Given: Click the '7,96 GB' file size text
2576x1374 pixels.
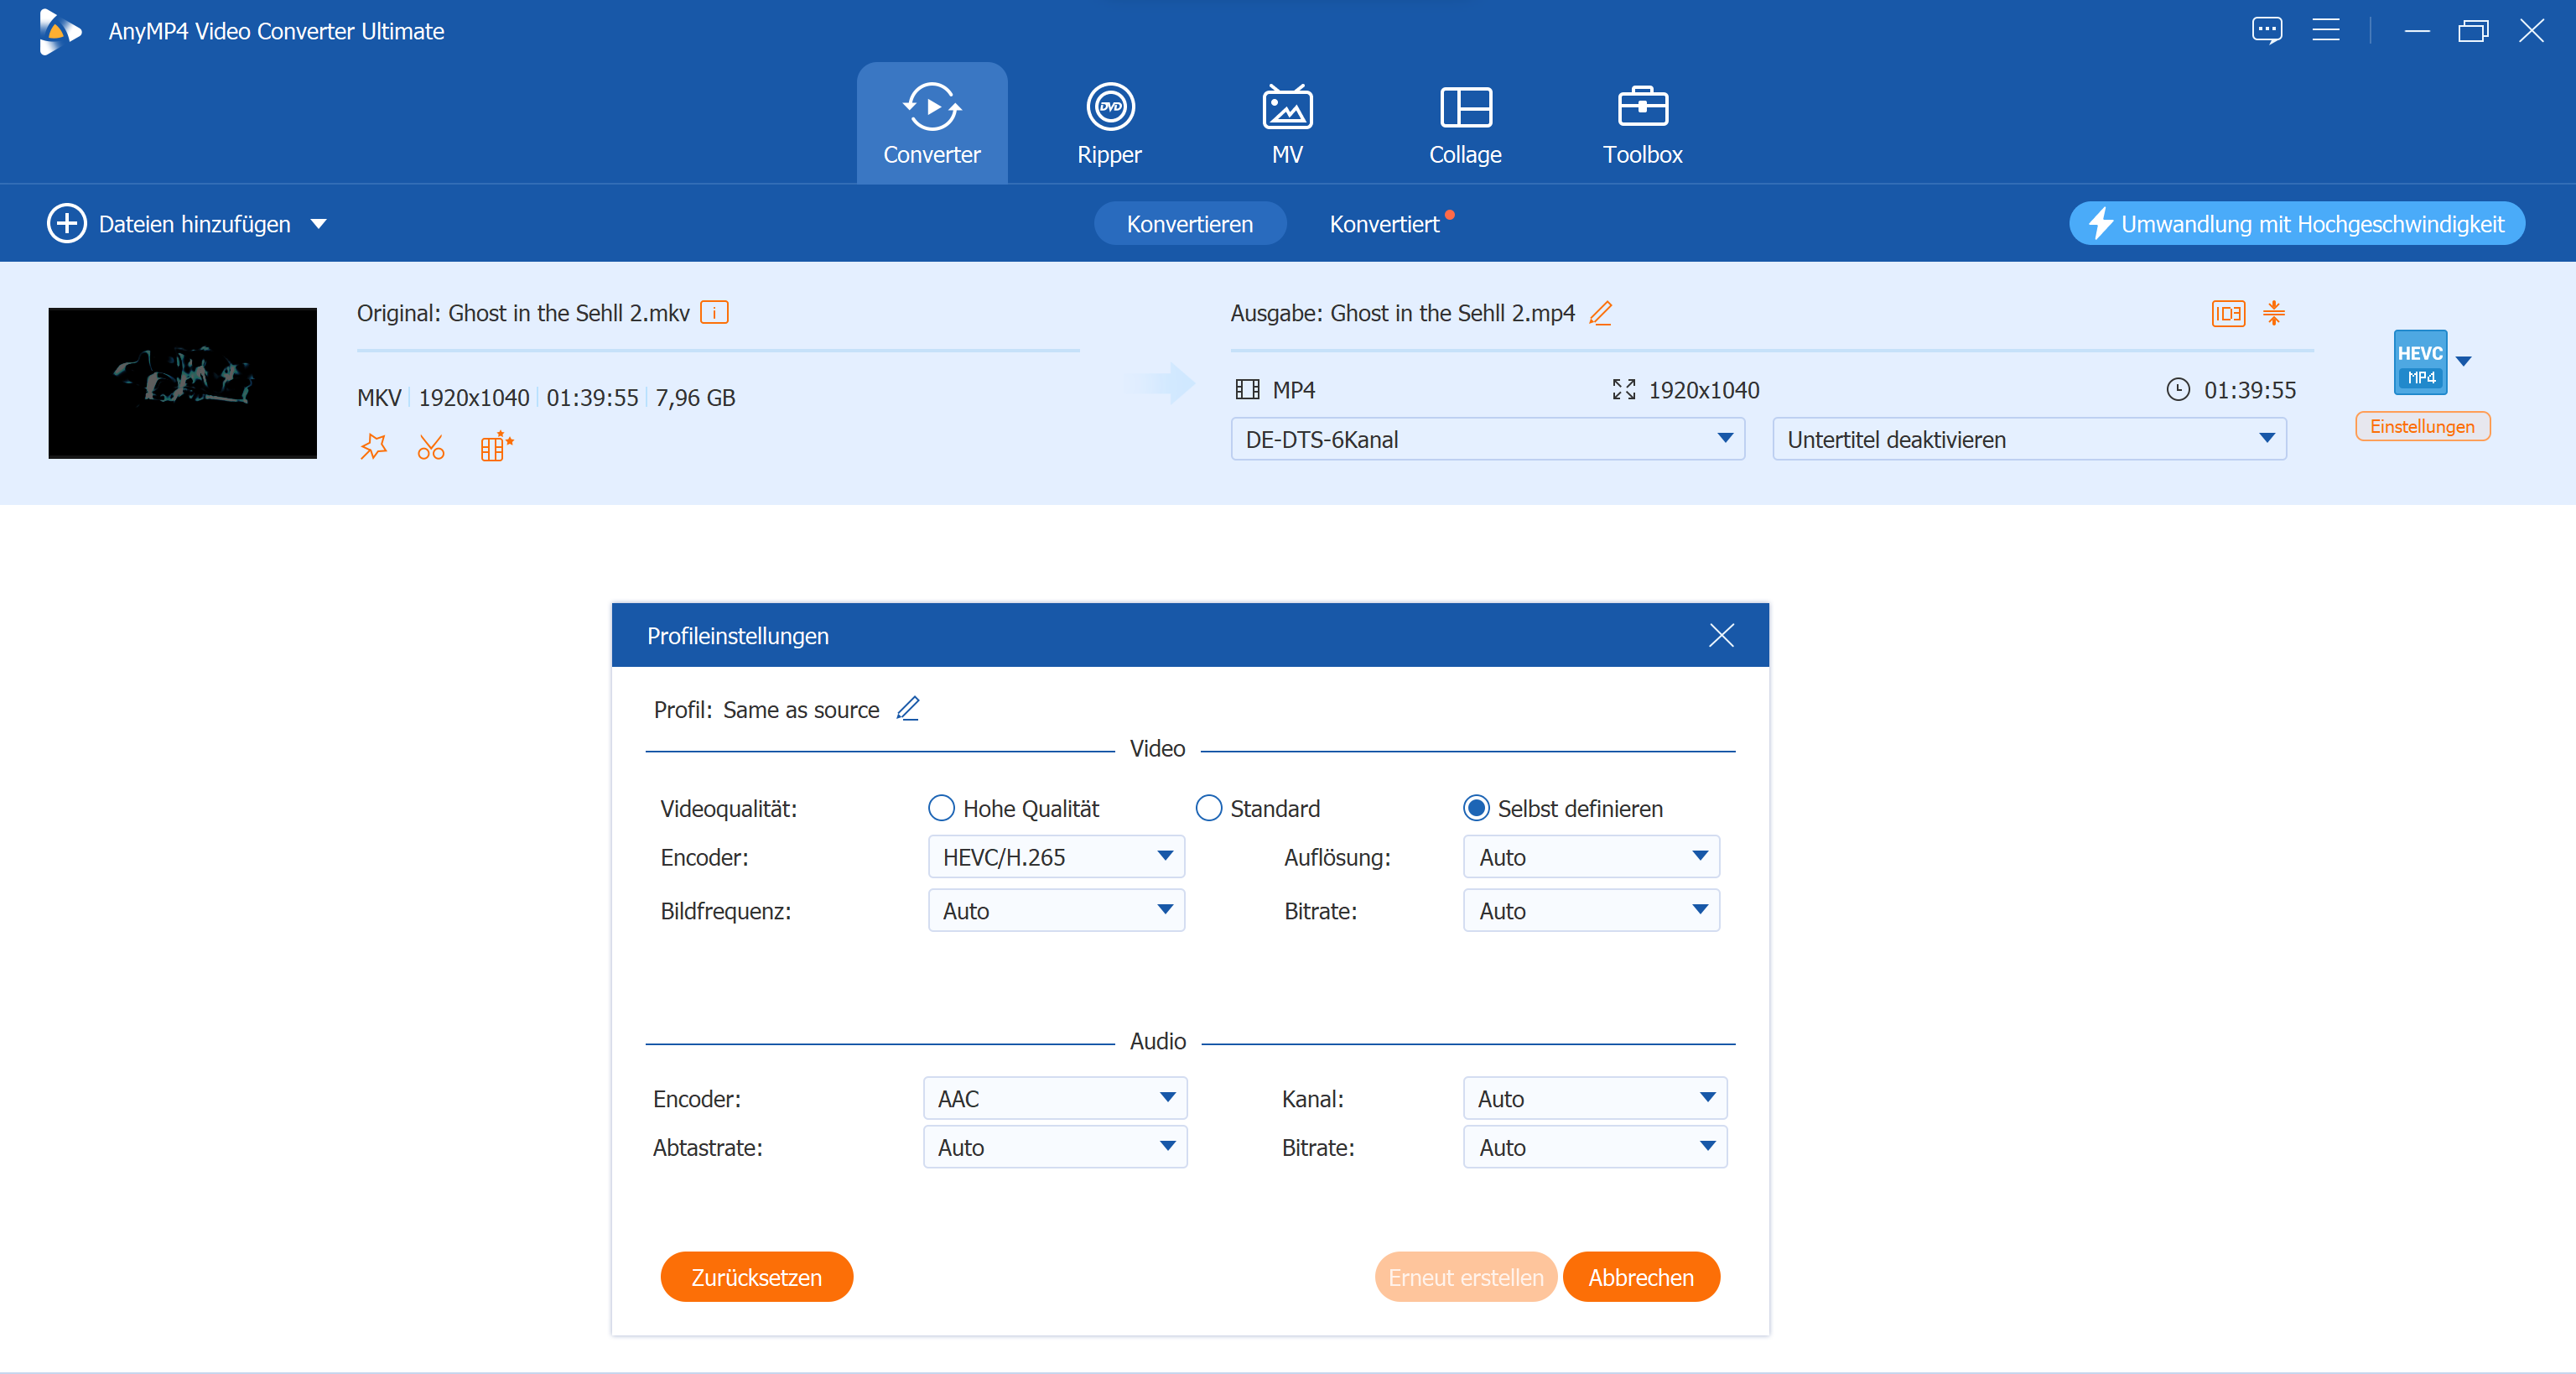Looking at the screenshot, I should [695, 398].
